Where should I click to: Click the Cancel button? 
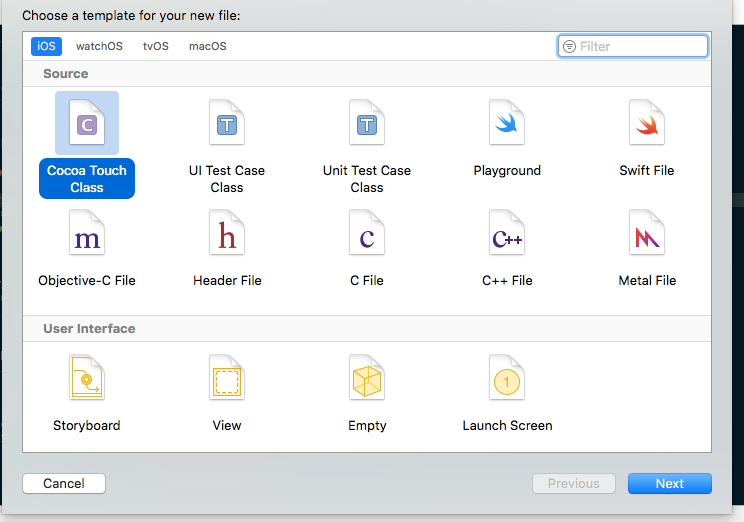64,484
